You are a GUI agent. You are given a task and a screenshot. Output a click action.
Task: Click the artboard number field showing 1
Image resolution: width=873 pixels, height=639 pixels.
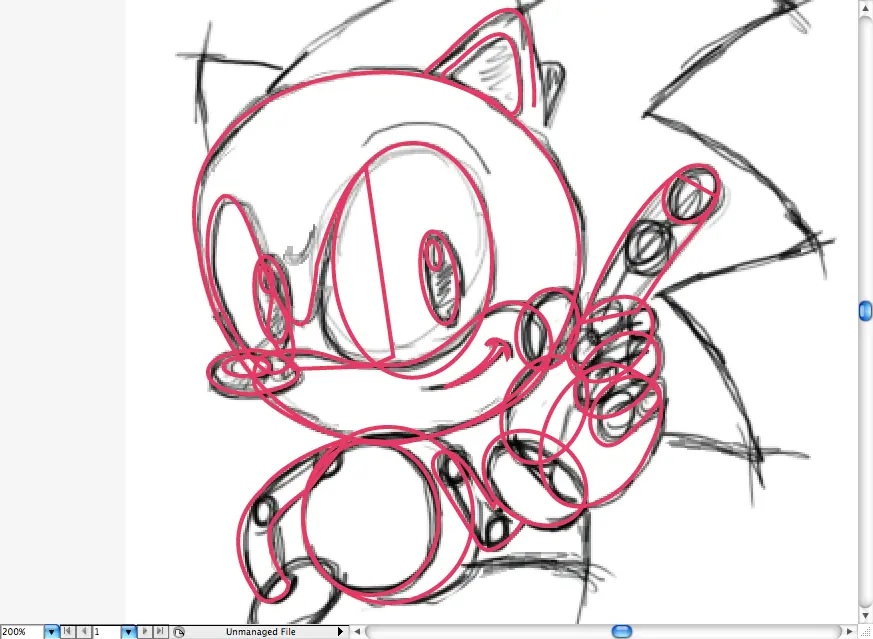(106, 632)
